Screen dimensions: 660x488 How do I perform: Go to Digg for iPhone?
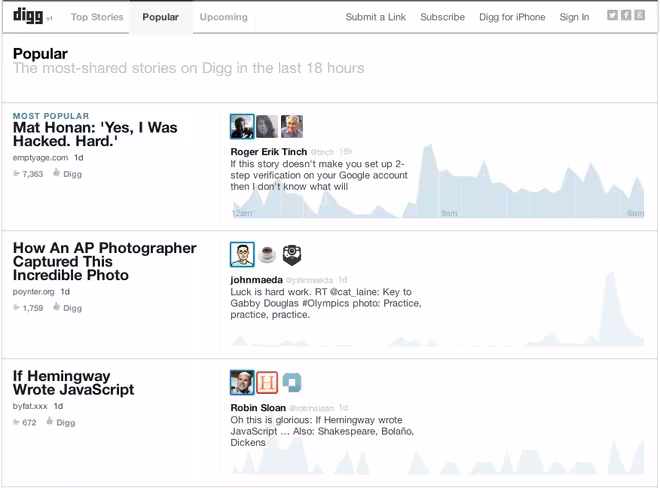click(512, 17)
